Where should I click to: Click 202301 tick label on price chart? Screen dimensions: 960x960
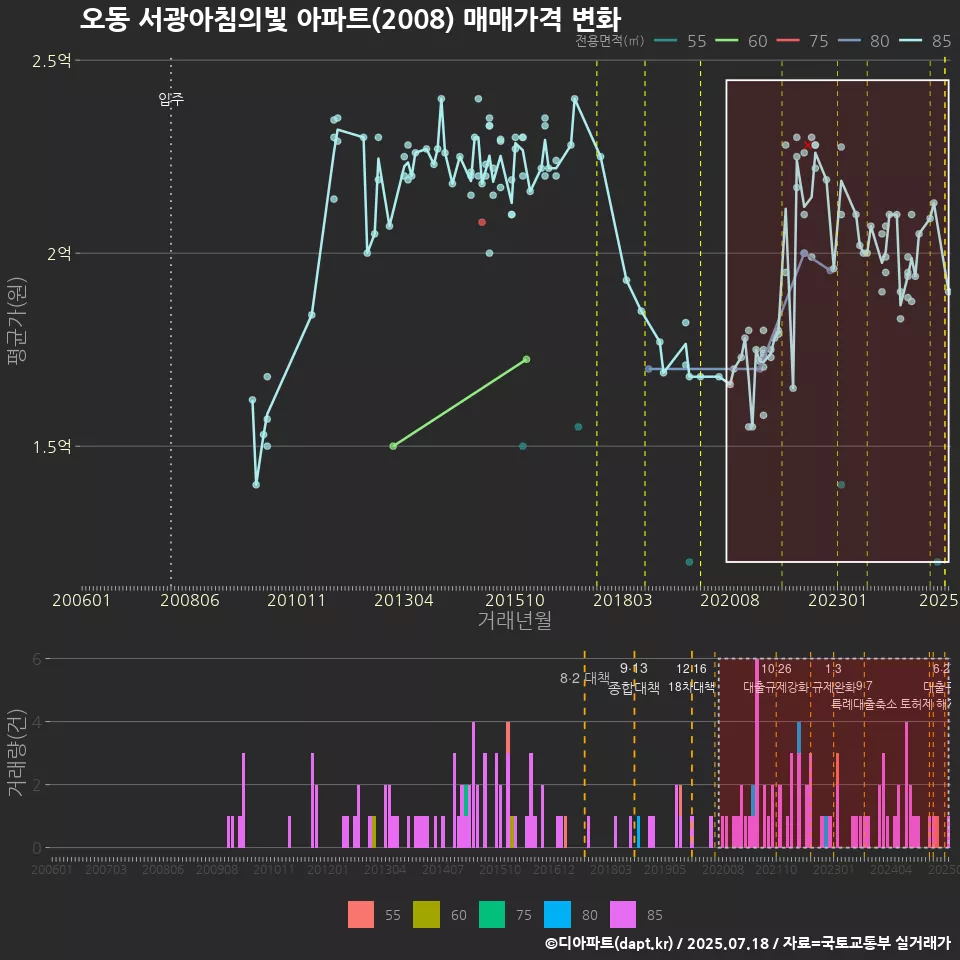(838, 600)
